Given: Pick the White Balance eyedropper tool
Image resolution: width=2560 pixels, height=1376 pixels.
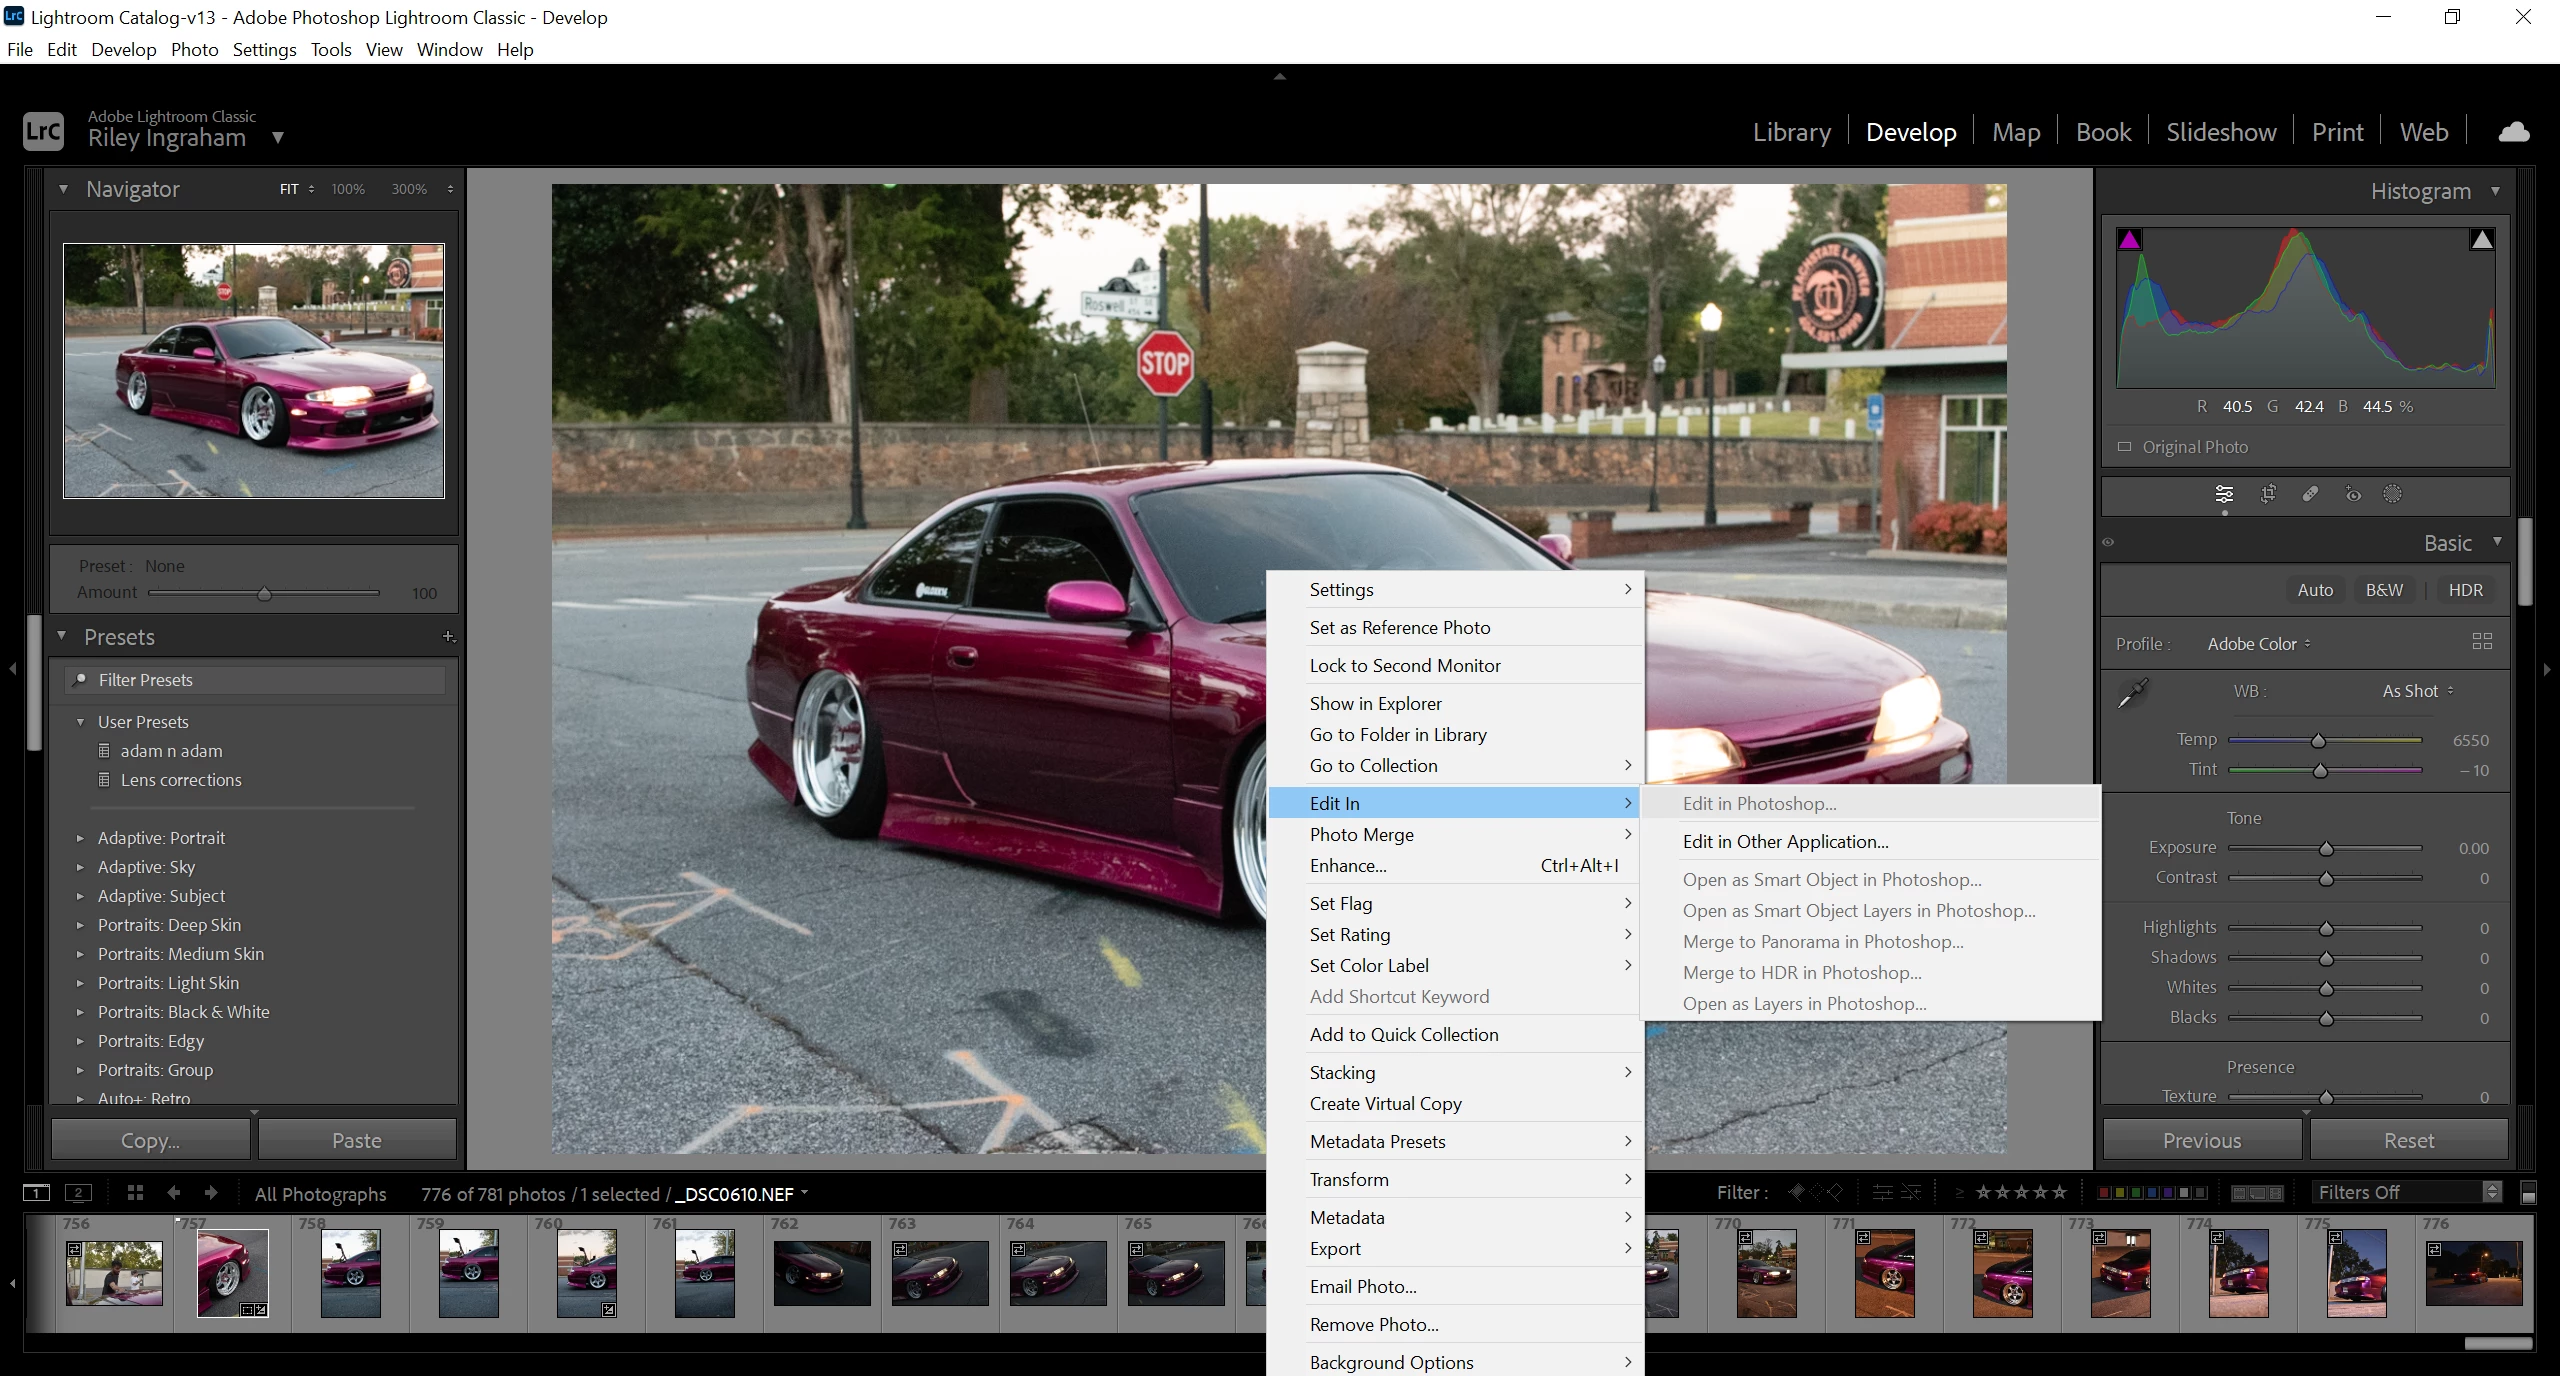Looking at the screenshot, I should click(2133, 692).
